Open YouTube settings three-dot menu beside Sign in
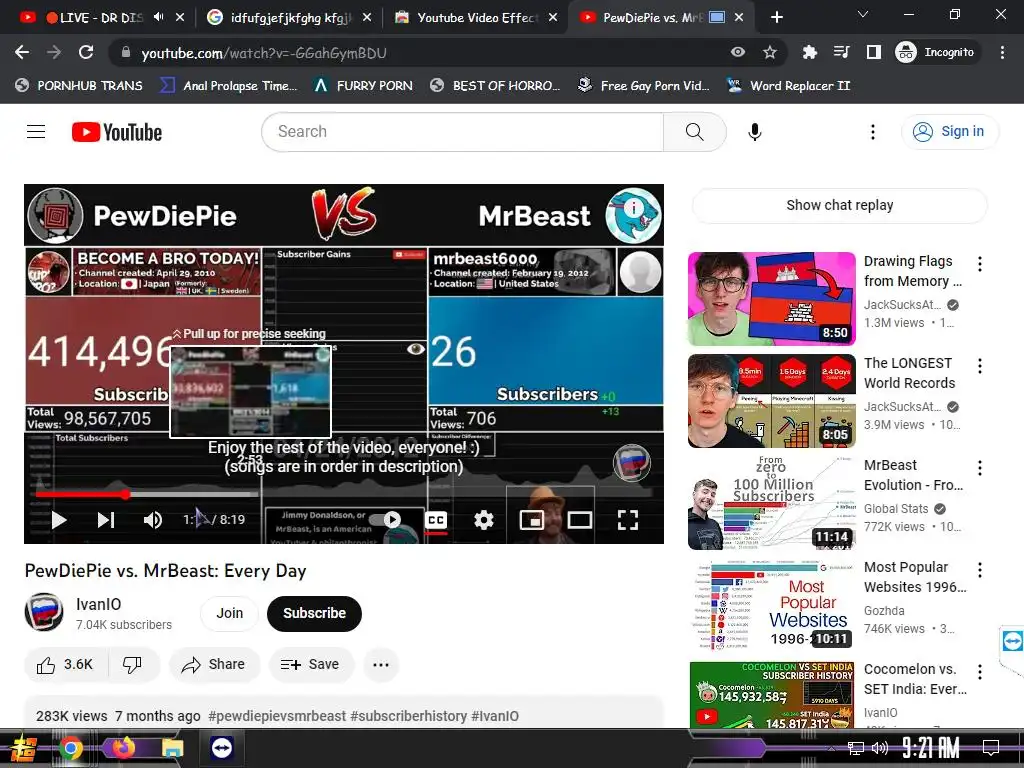The image size is (1024, 768). (x=872, y=132)
